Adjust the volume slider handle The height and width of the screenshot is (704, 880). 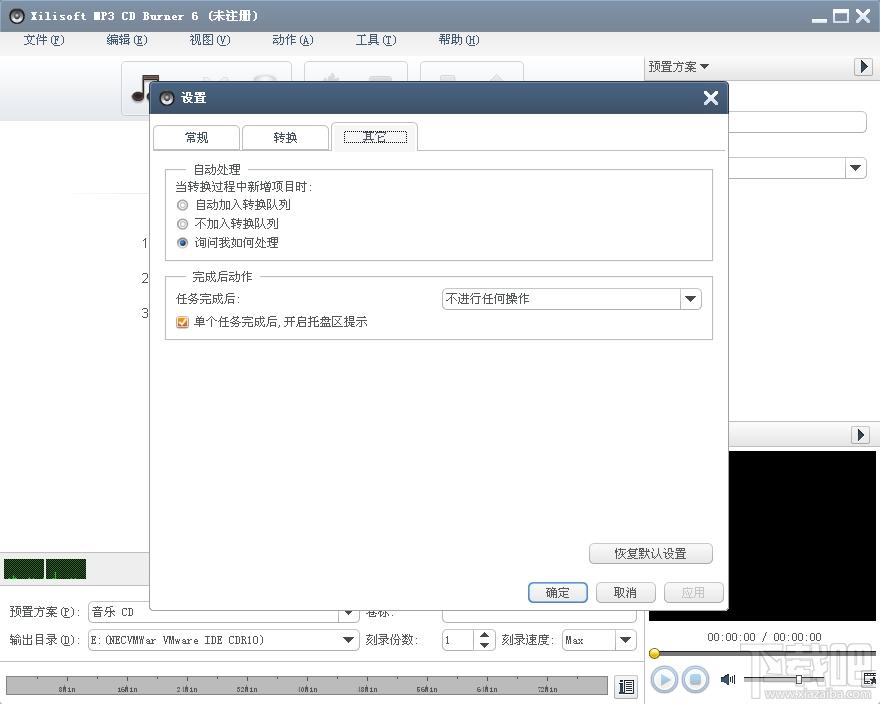(799, 680)
